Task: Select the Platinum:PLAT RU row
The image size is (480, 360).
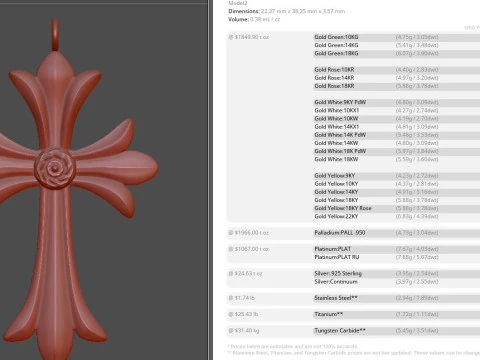Action: coord(397,257)
